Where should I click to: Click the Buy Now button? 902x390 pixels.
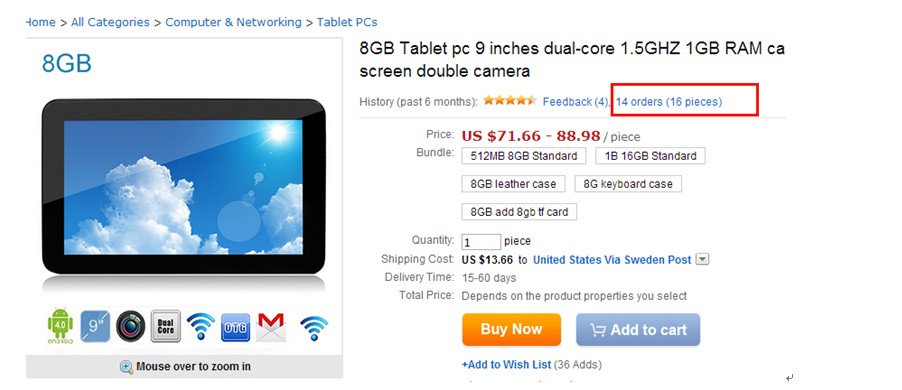[511, 330]
